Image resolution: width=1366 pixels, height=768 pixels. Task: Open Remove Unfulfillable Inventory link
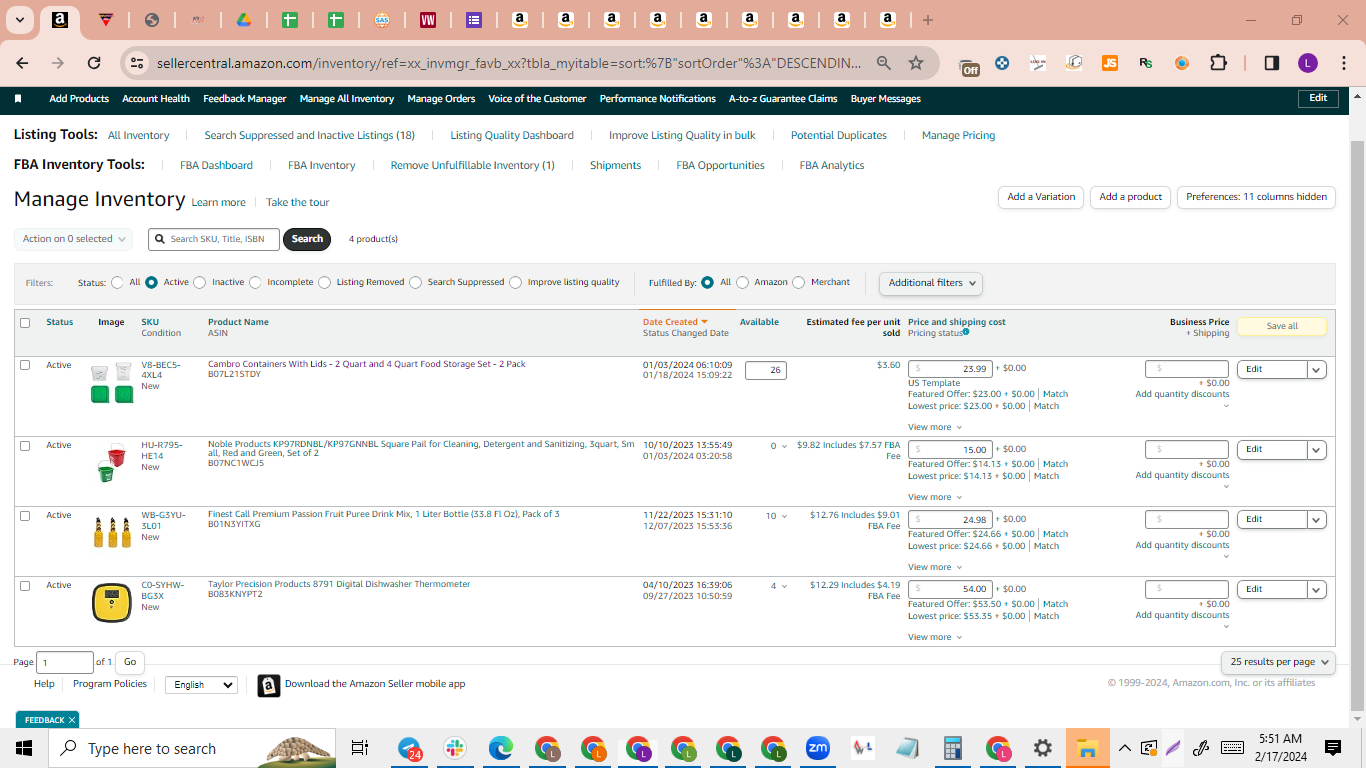click(x=472, y=165)
